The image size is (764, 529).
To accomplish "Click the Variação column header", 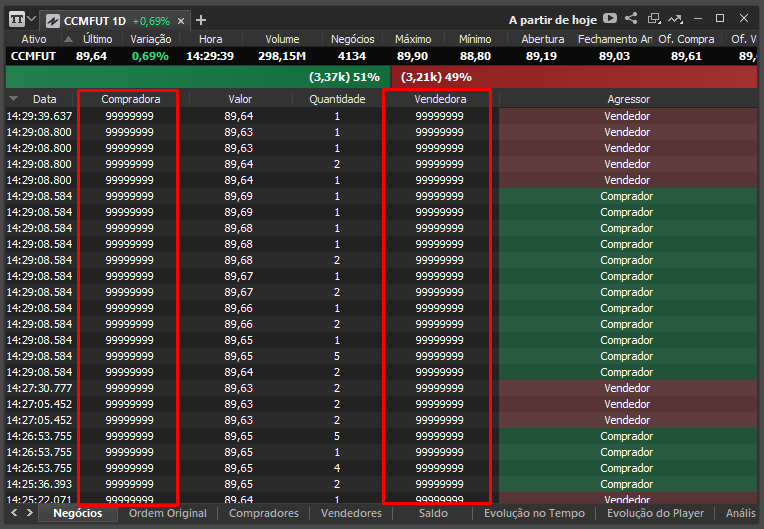I will coord(151,39).
